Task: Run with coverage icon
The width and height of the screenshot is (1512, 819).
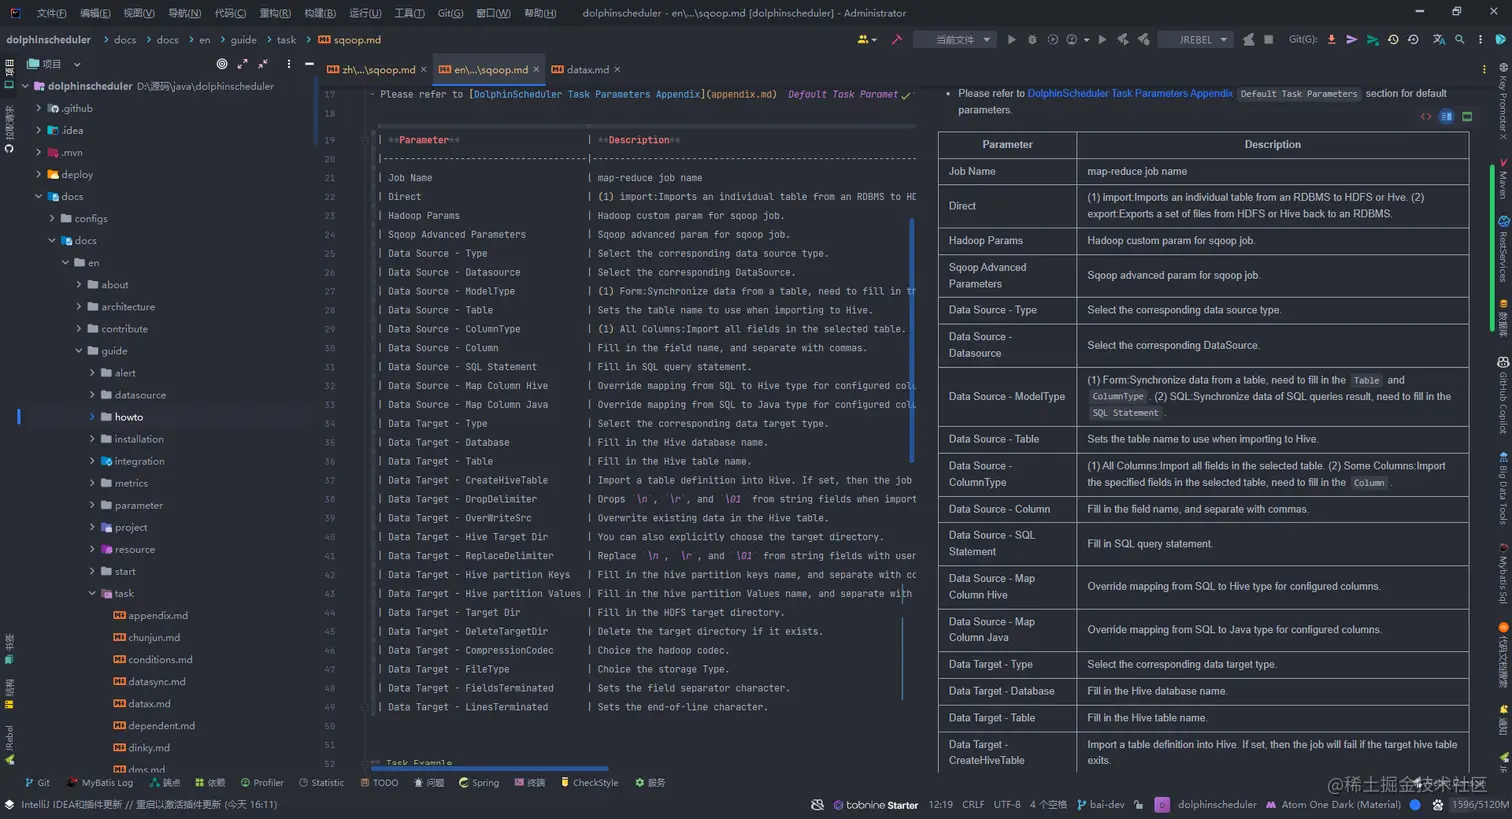Action: click(x=1052, y=40)
